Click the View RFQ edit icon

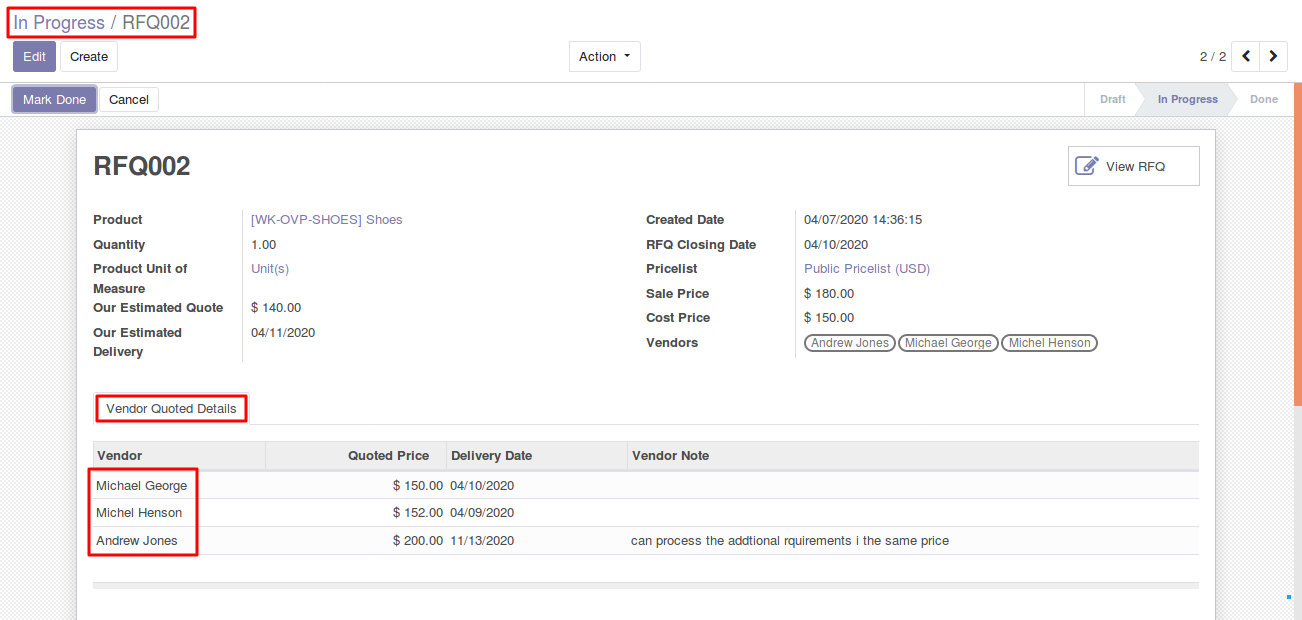point(1087,166)
